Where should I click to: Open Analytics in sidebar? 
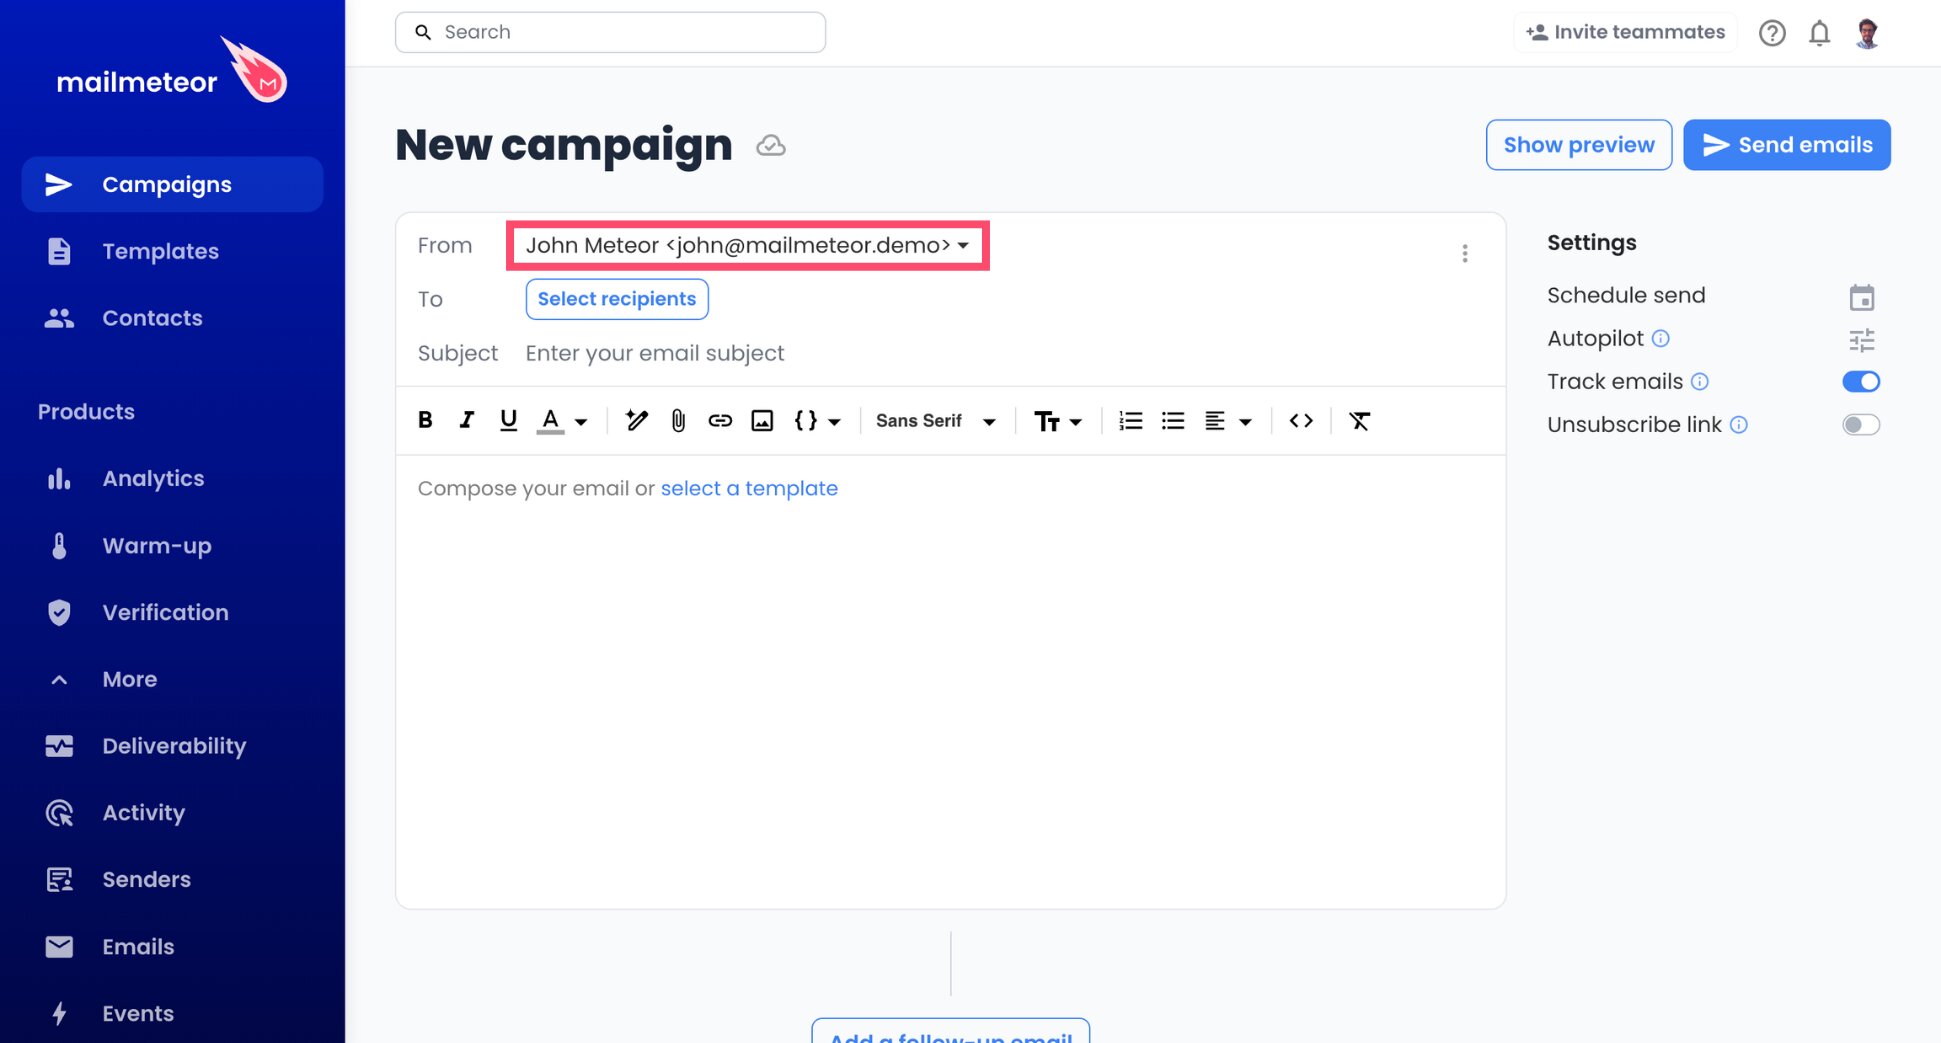pos(172,478)
